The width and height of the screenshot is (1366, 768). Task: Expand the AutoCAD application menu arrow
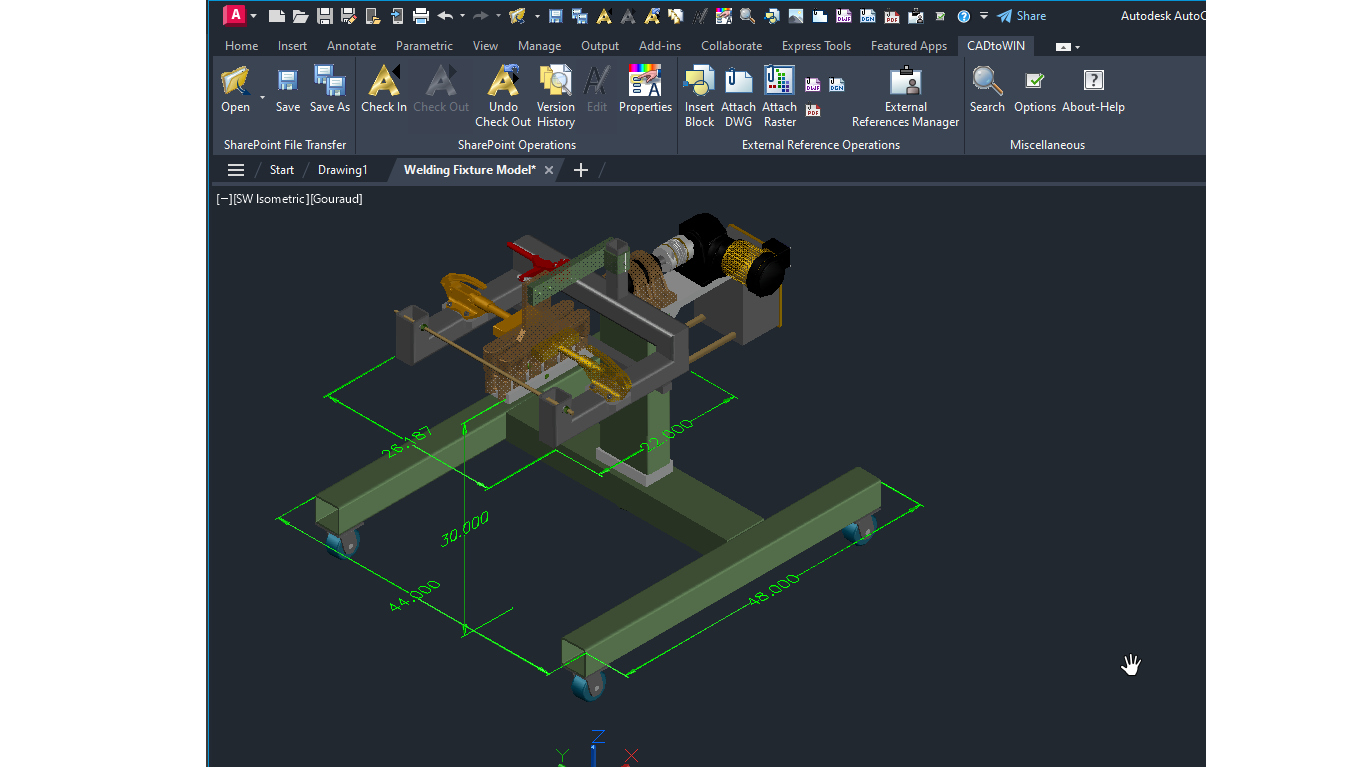click(253, 16)
